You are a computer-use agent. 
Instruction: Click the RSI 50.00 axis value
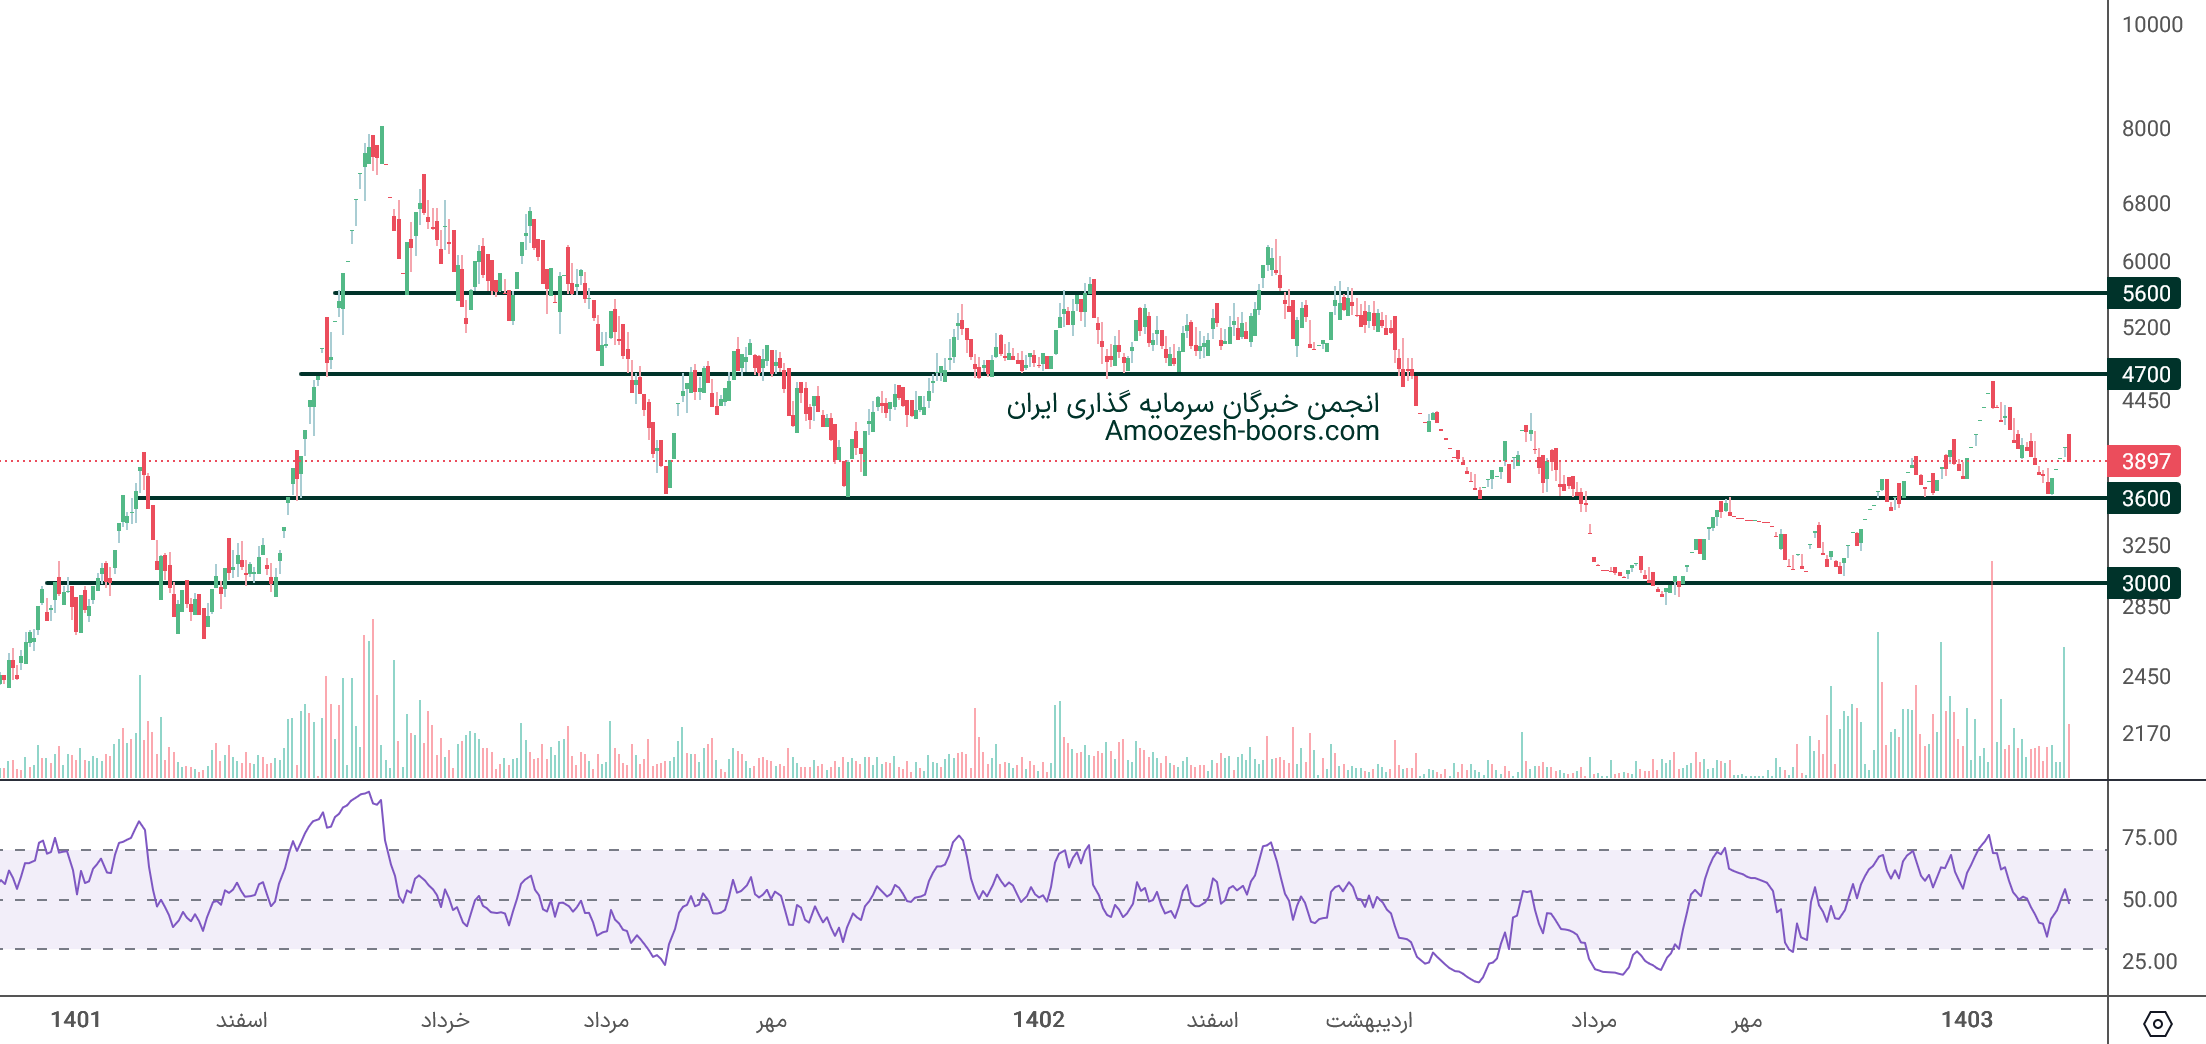pyautogui.click(x=2149, y=899)
